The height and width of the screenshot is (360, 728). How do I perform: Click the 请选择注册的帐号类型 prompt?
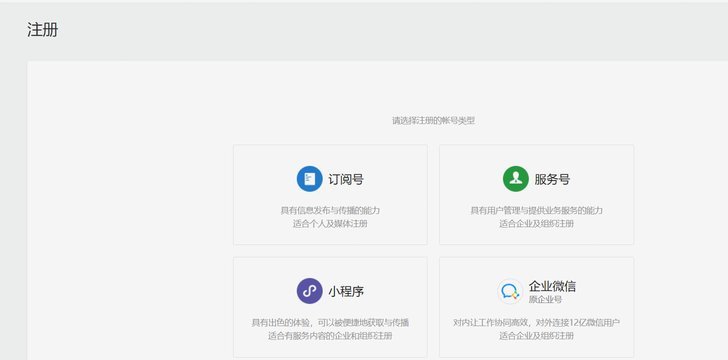(x=434, y=121)
